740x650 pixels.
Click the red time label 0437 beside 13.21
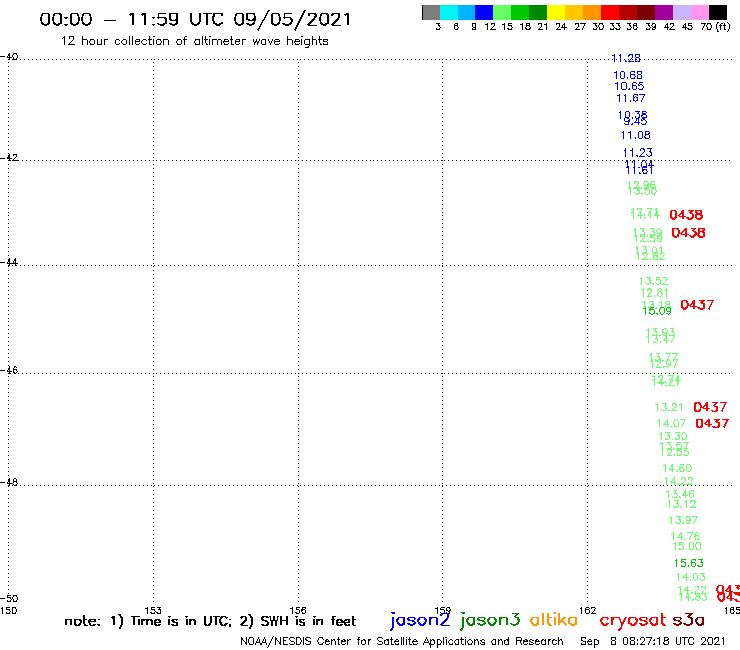(710, 407)
